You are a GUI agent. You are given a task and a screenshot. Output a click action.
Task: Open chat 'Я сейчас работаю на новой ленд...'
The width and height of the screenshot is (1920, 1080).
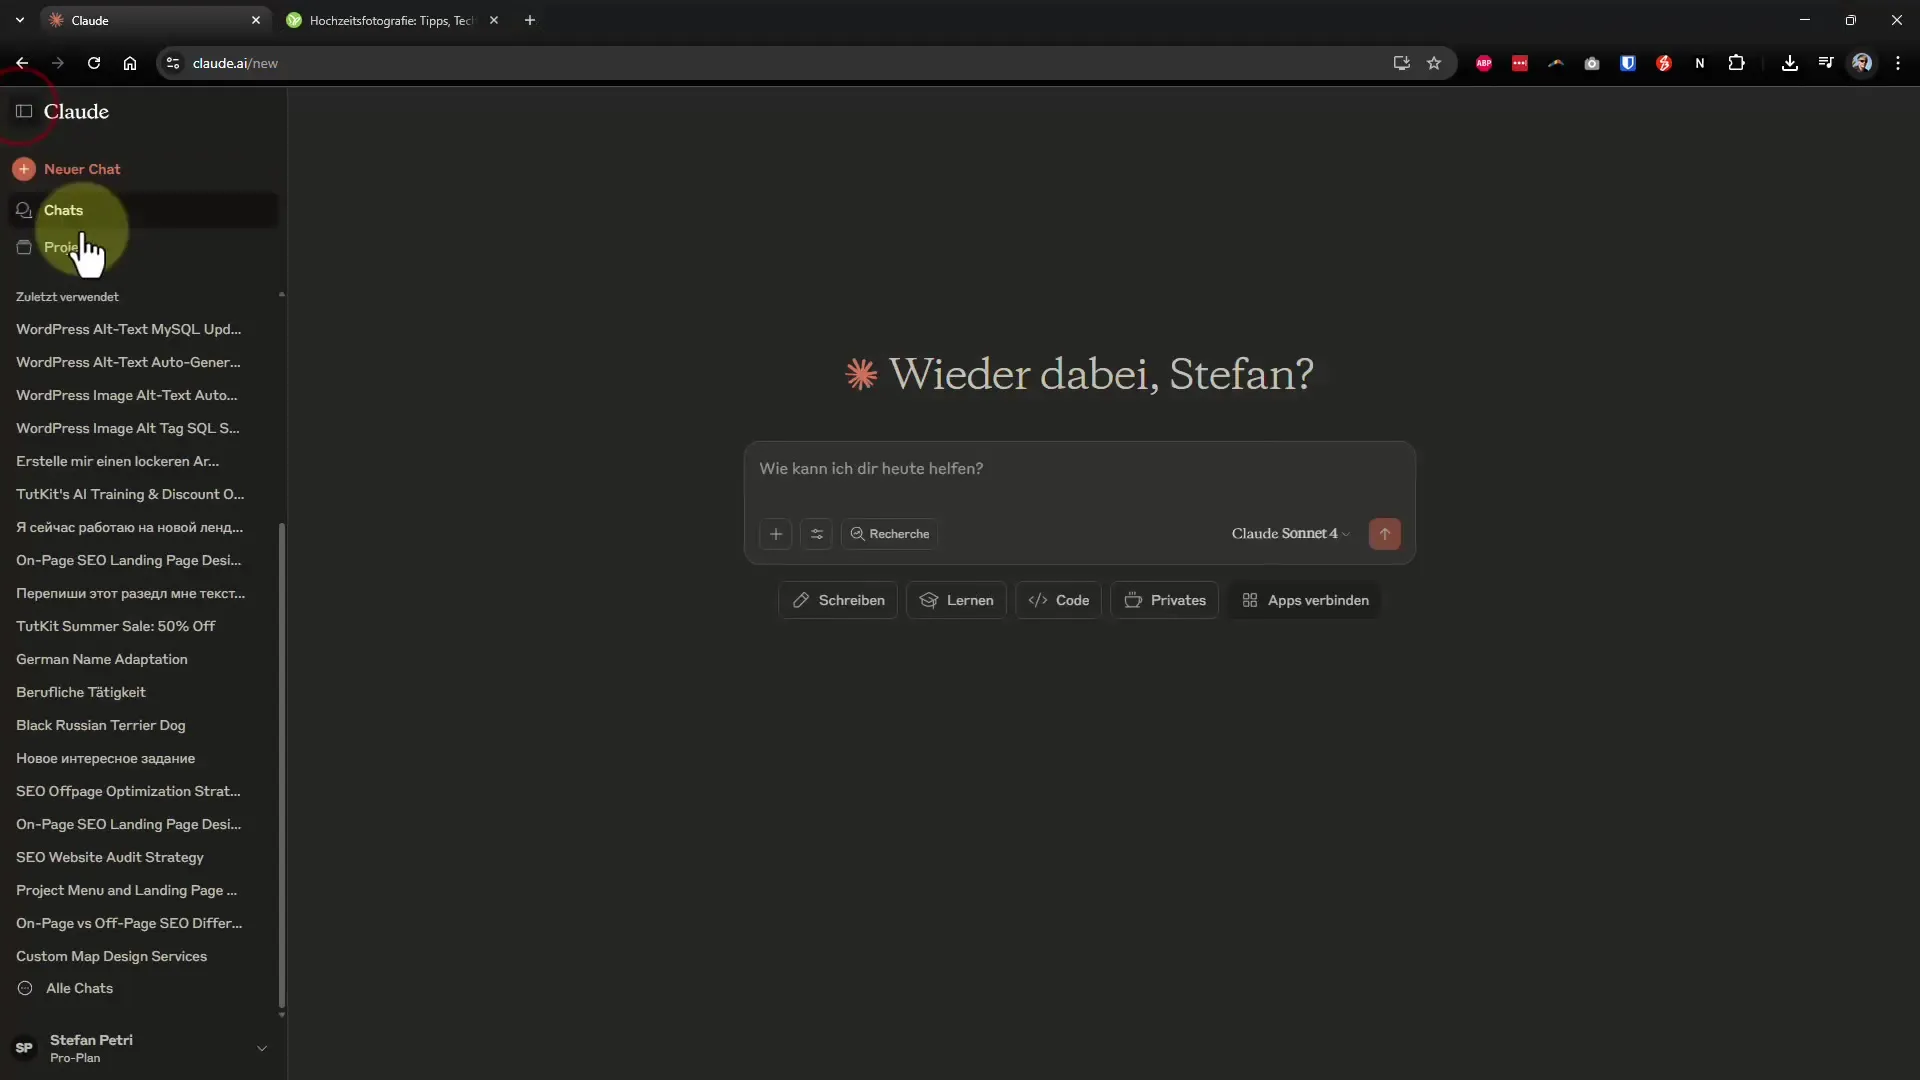pos(129,527)
